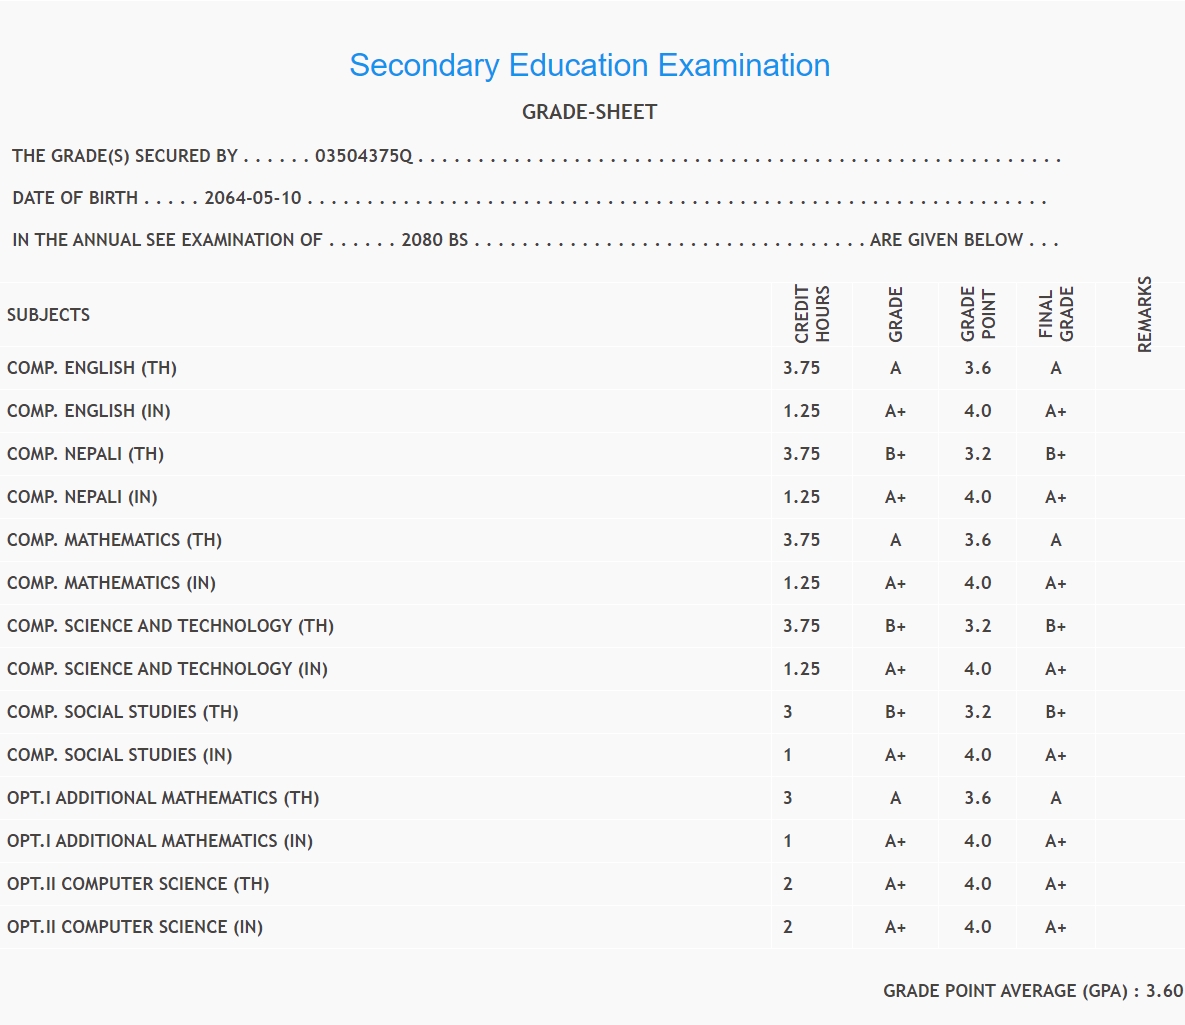Click credit hours of OPT.II COMPUTER SCIENCE (IN)
Screen dimensions: 1185x1025
[788, 927]
